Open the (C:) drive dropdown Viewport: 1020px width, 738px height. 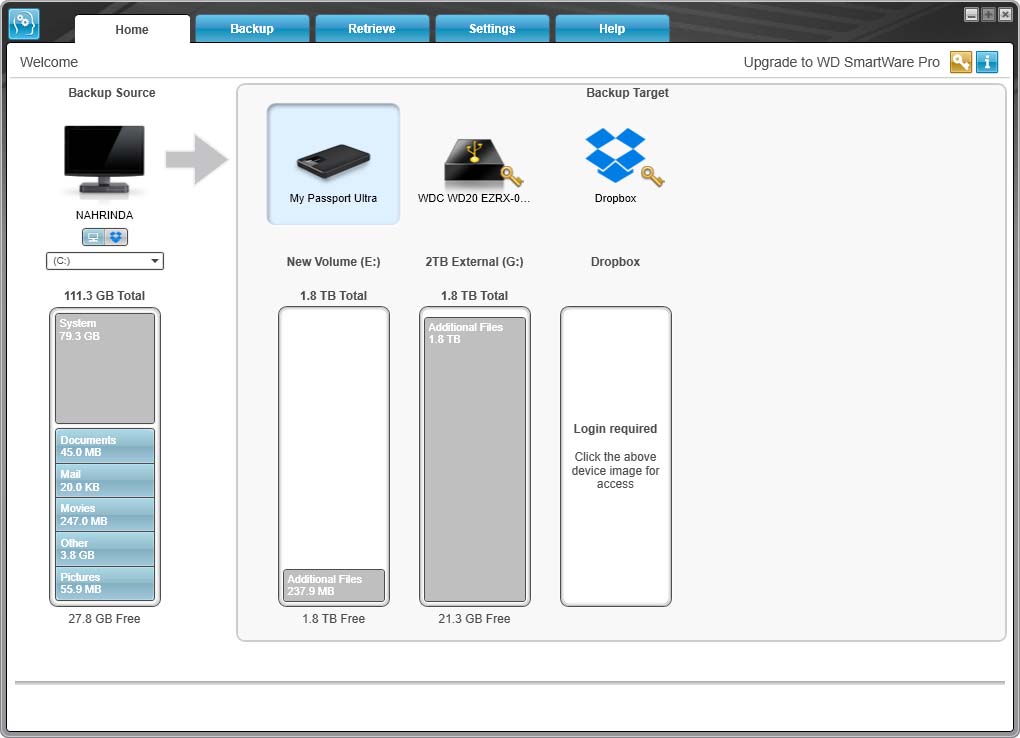coord(105,261)
